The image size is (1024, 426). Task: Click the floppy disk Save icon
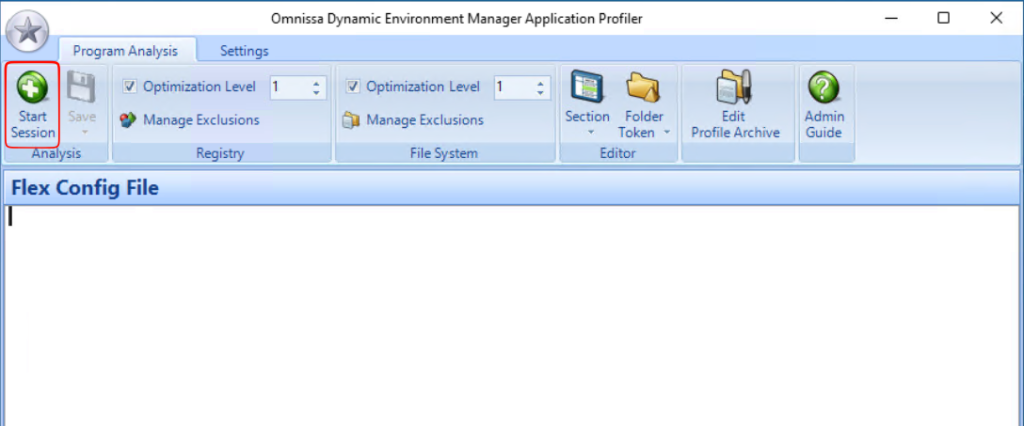[x=82, y=88]
